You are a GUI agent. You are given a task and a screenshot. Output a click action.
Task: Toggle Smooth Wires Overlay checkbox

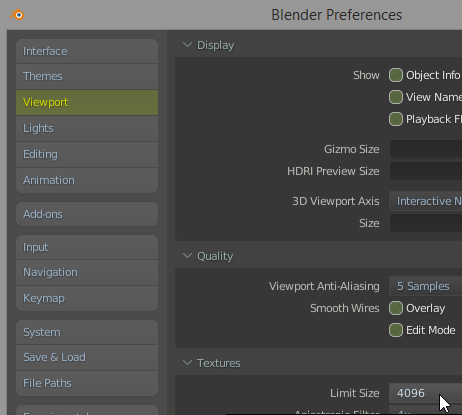(396, 308)
